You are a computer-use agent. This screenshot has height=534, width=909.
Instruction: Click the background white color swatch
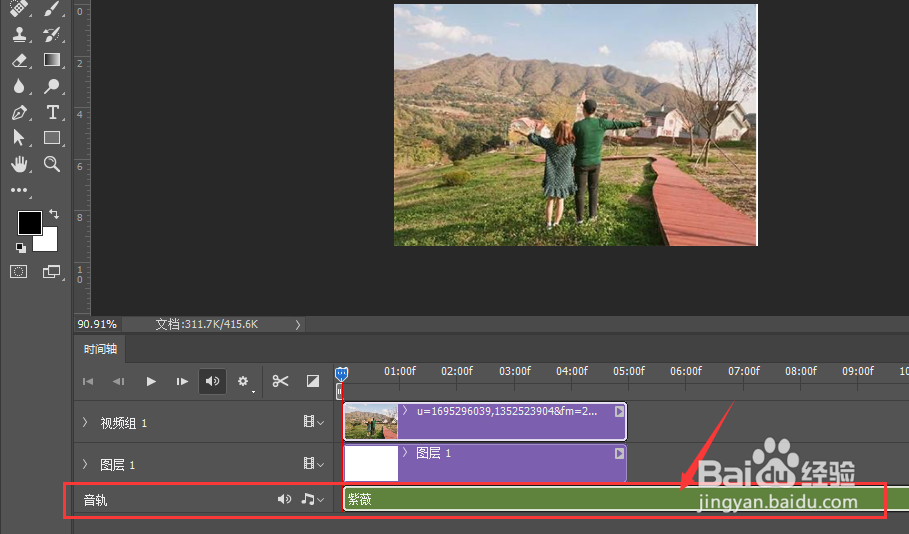pos(49,242)
